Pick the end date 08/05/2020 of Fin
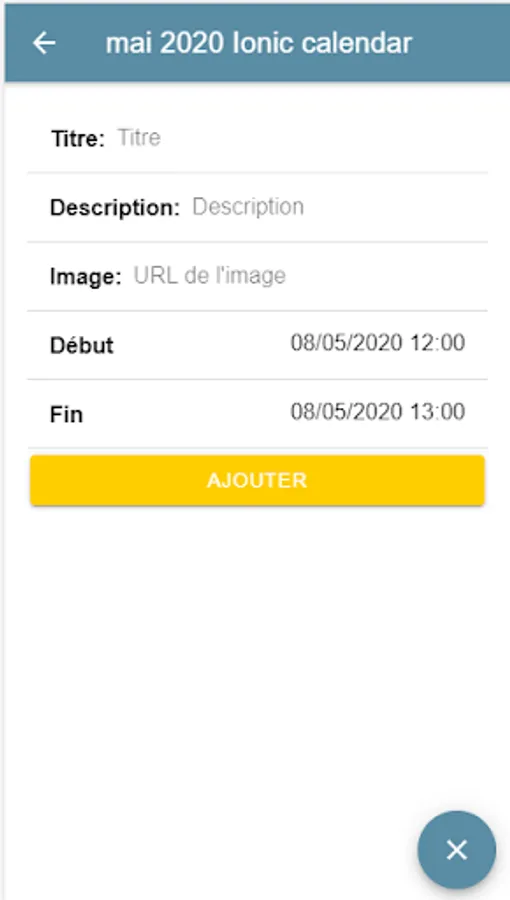510x900 pixels. point(347,412)
